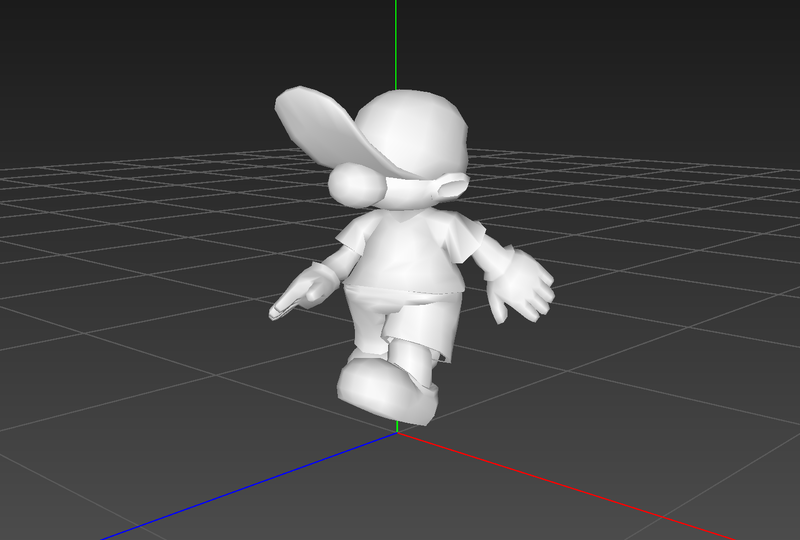
Task: Click the large front shoe
Action: click(385, 388)
